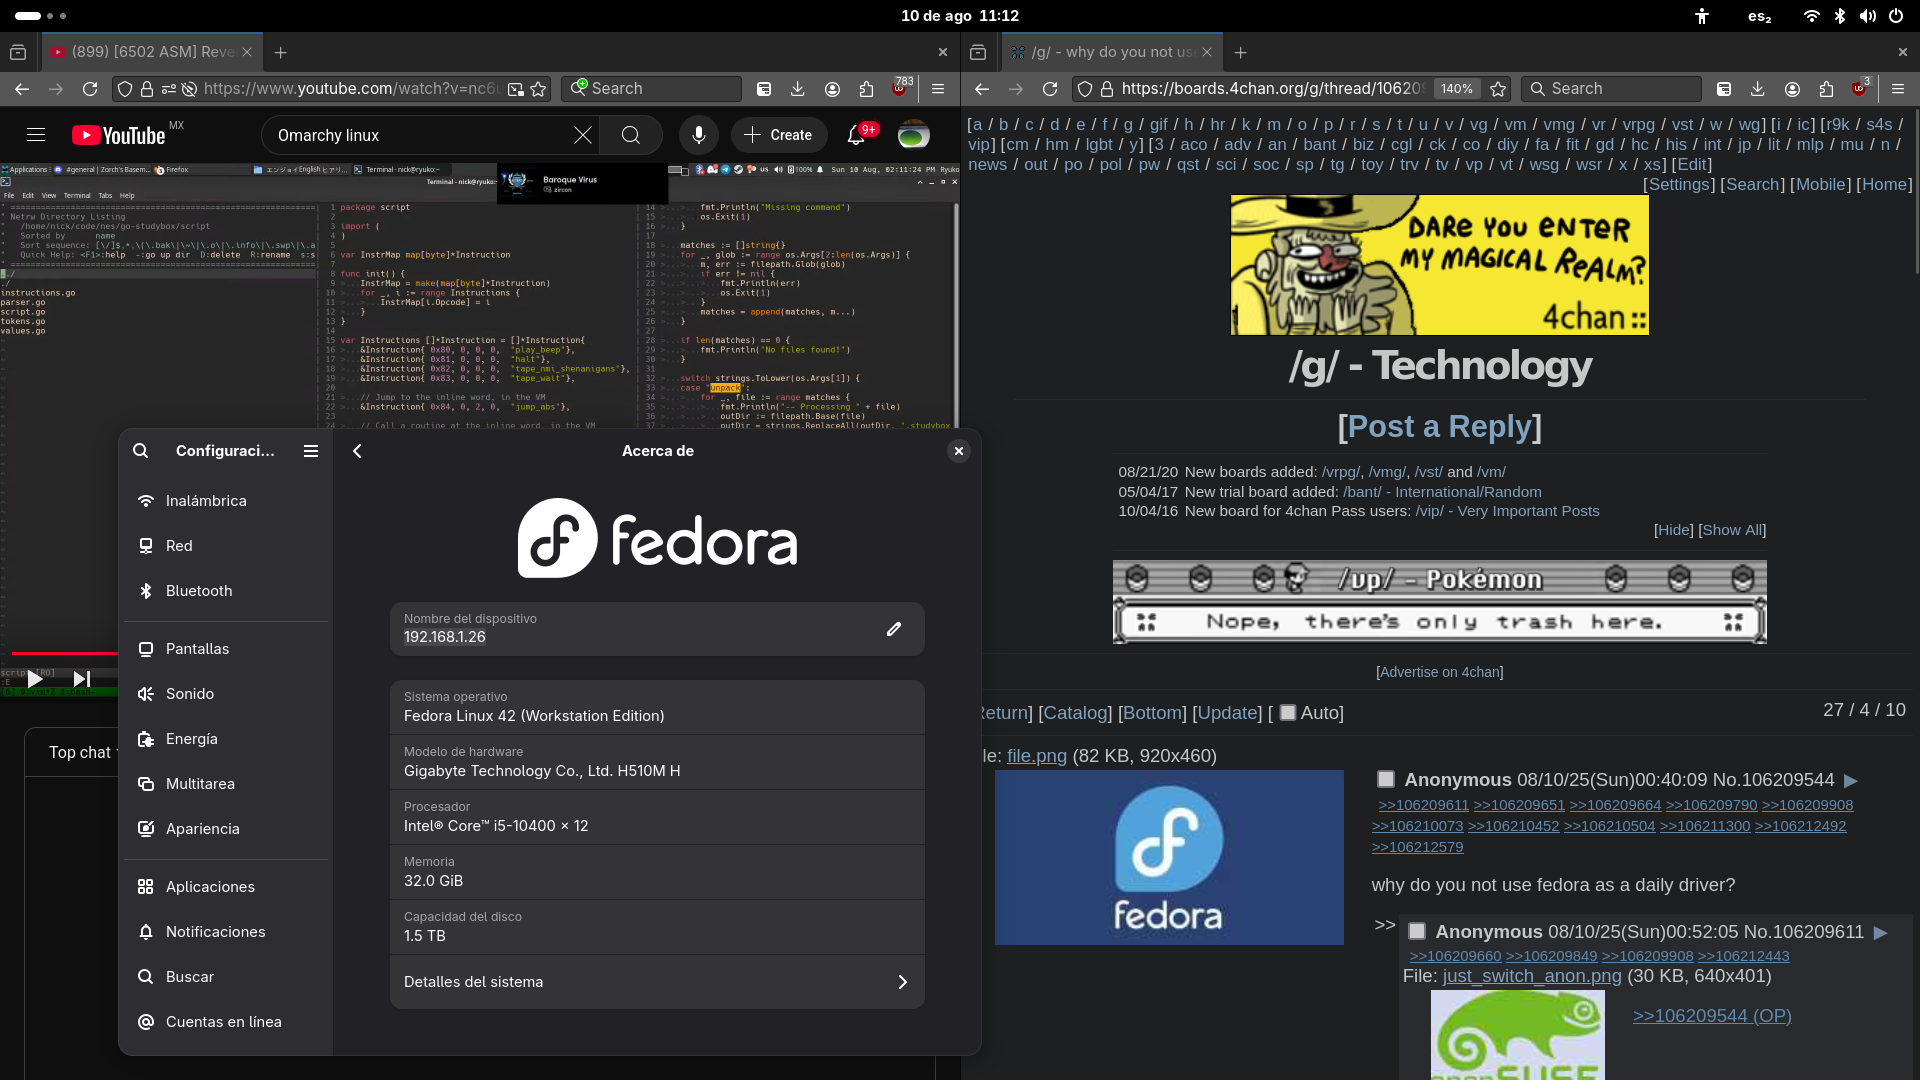The width and height of the screenshot is (1920, 1080).
Task: Open the Notificaciones settings panel
Action: point(226,932)
